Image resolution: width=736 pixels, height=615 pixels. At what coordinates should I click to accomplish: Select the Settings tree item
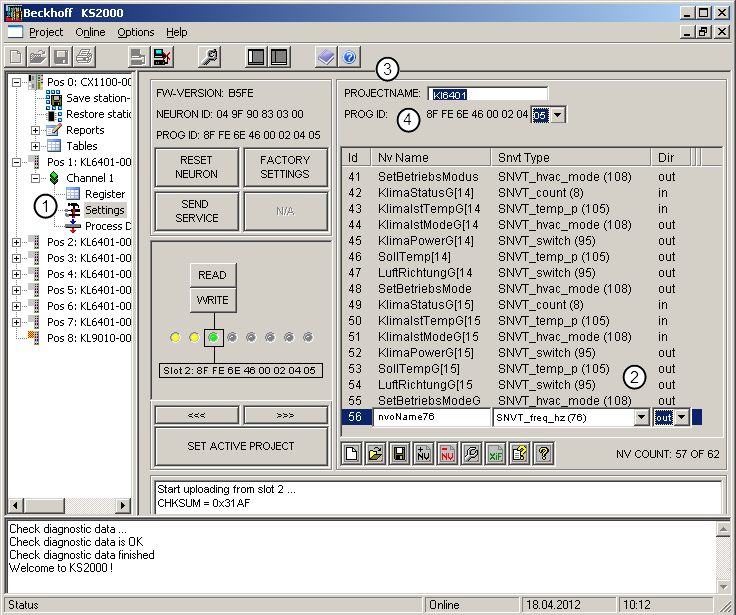point(105,210)
